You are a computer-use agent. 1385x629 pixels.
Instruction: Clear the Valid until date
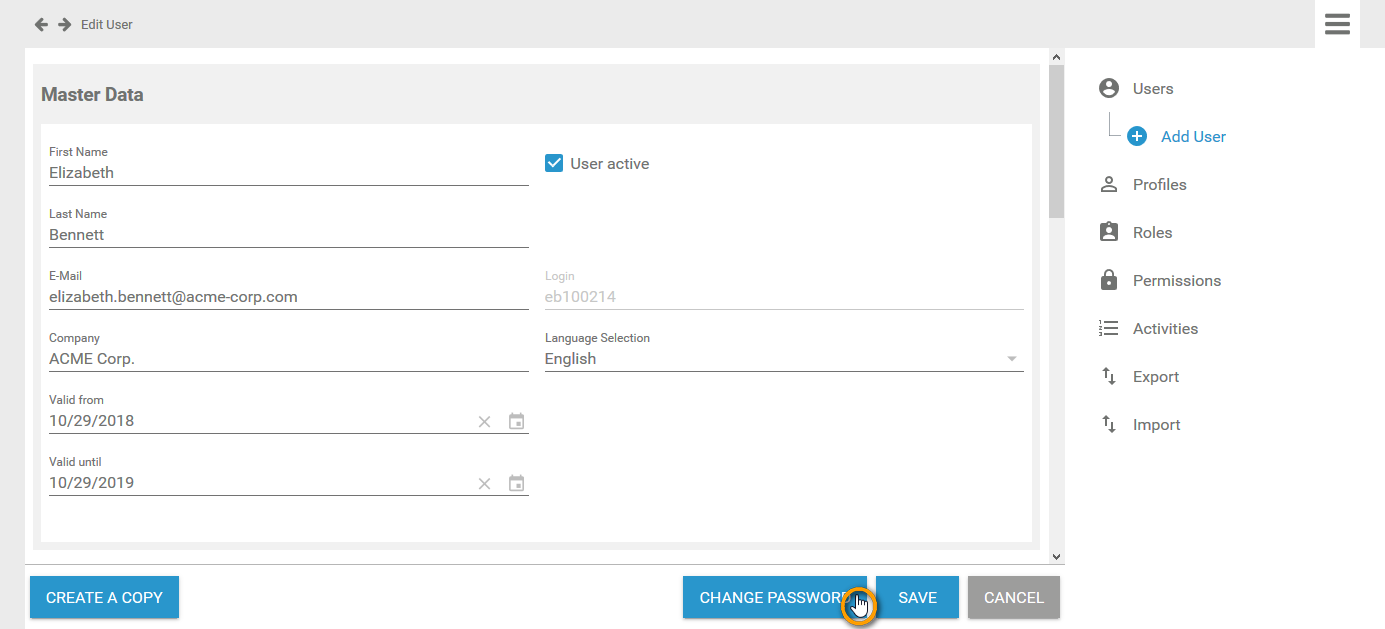(x=484, y=483)
